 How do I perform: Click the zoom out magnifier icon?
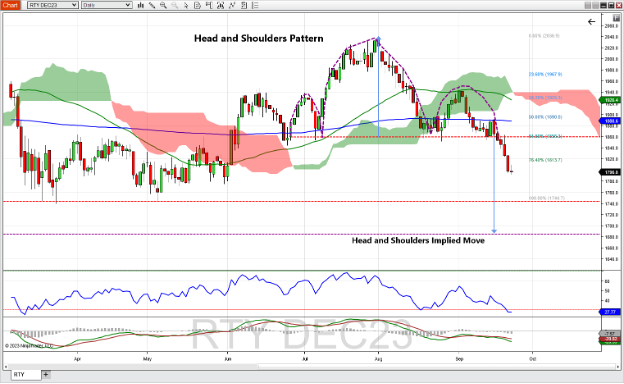pos(175,5)
